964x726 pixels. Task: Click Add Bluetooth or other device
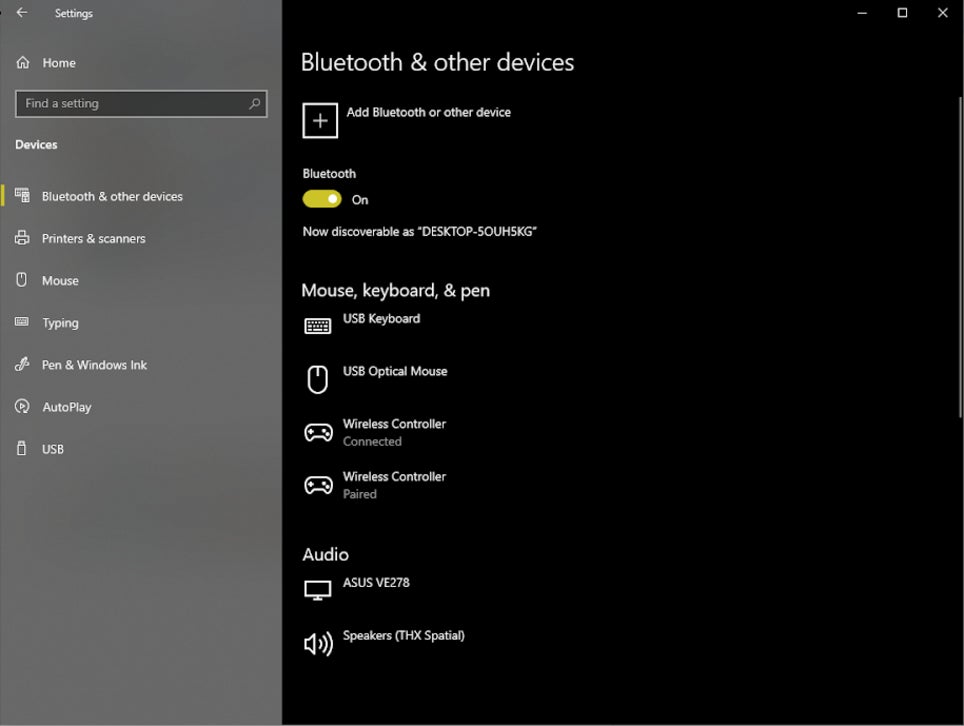[x=406, y=120]
